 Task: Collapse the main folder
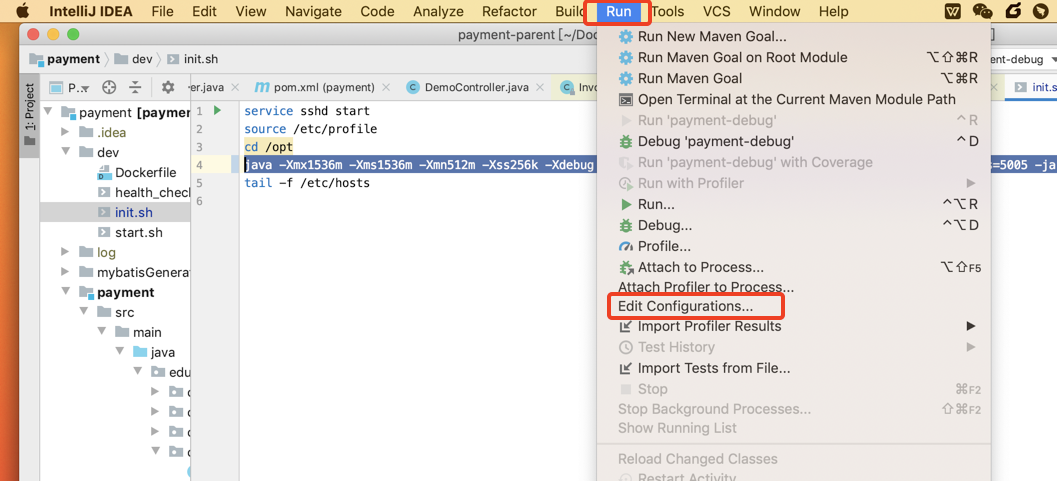(x=102, y=332)
